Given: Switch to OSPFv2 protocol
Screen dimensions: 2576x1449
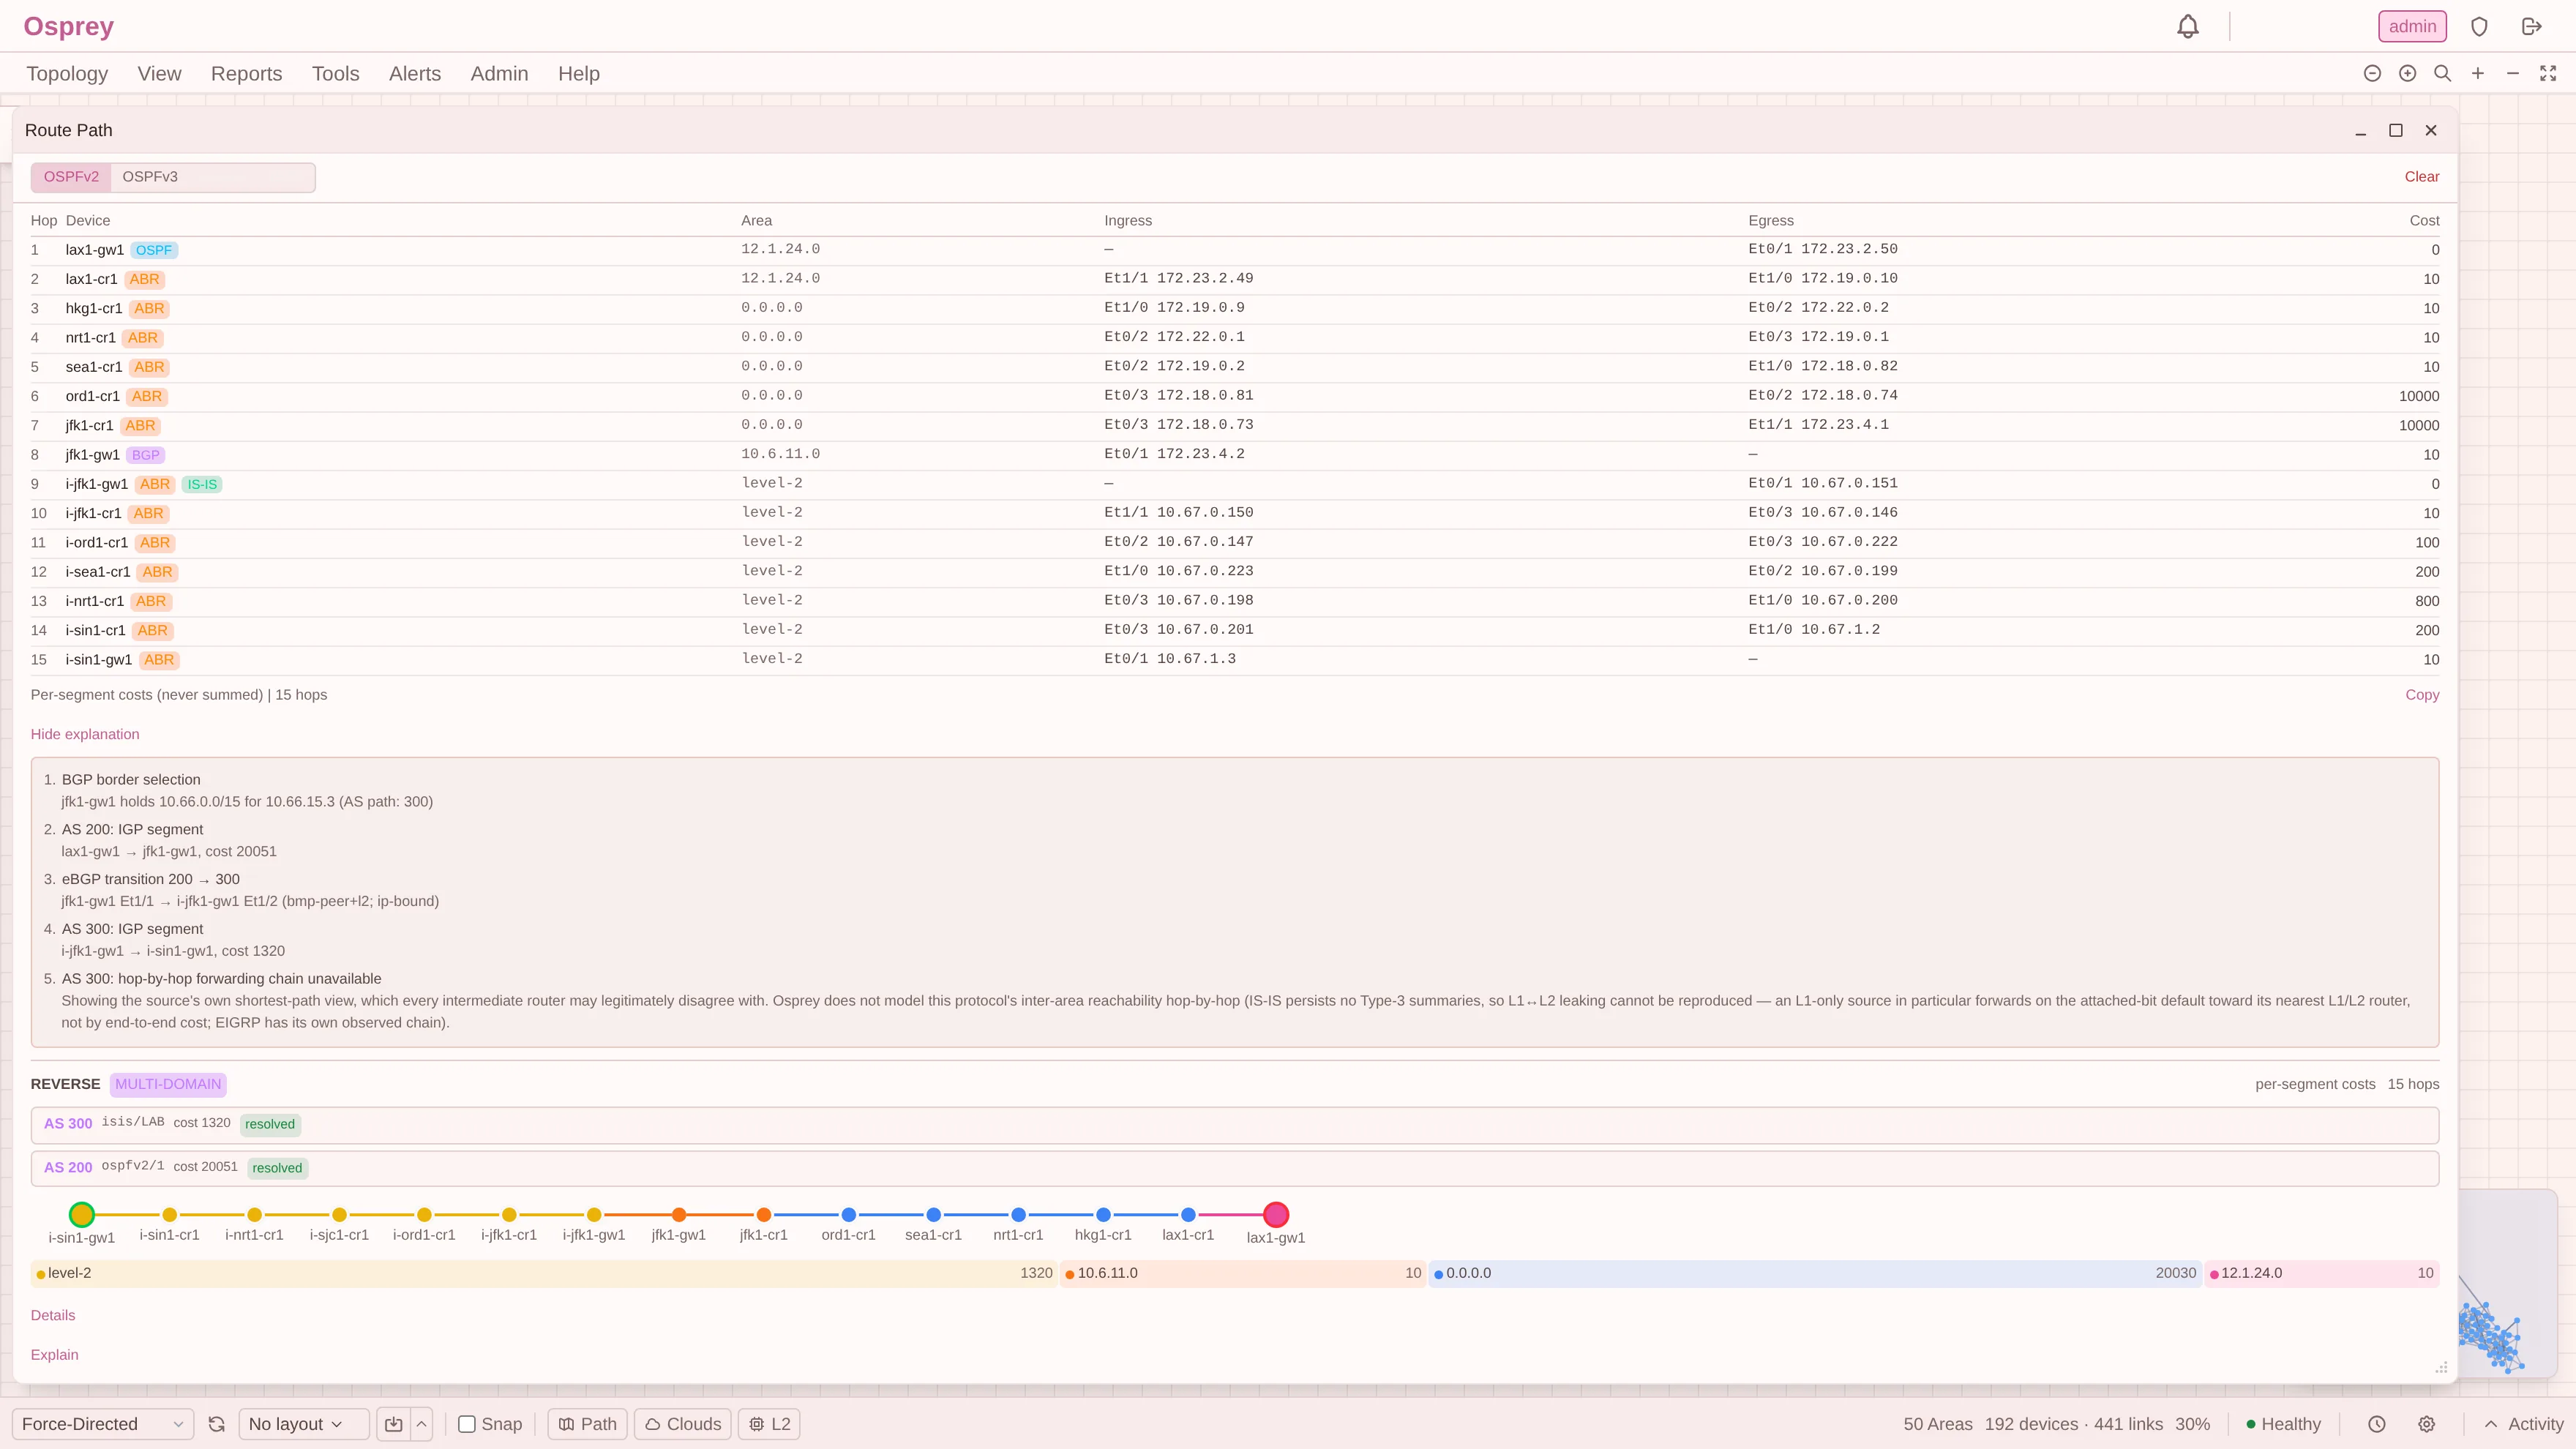Looking at the screenshot, I should click(71, 177).
